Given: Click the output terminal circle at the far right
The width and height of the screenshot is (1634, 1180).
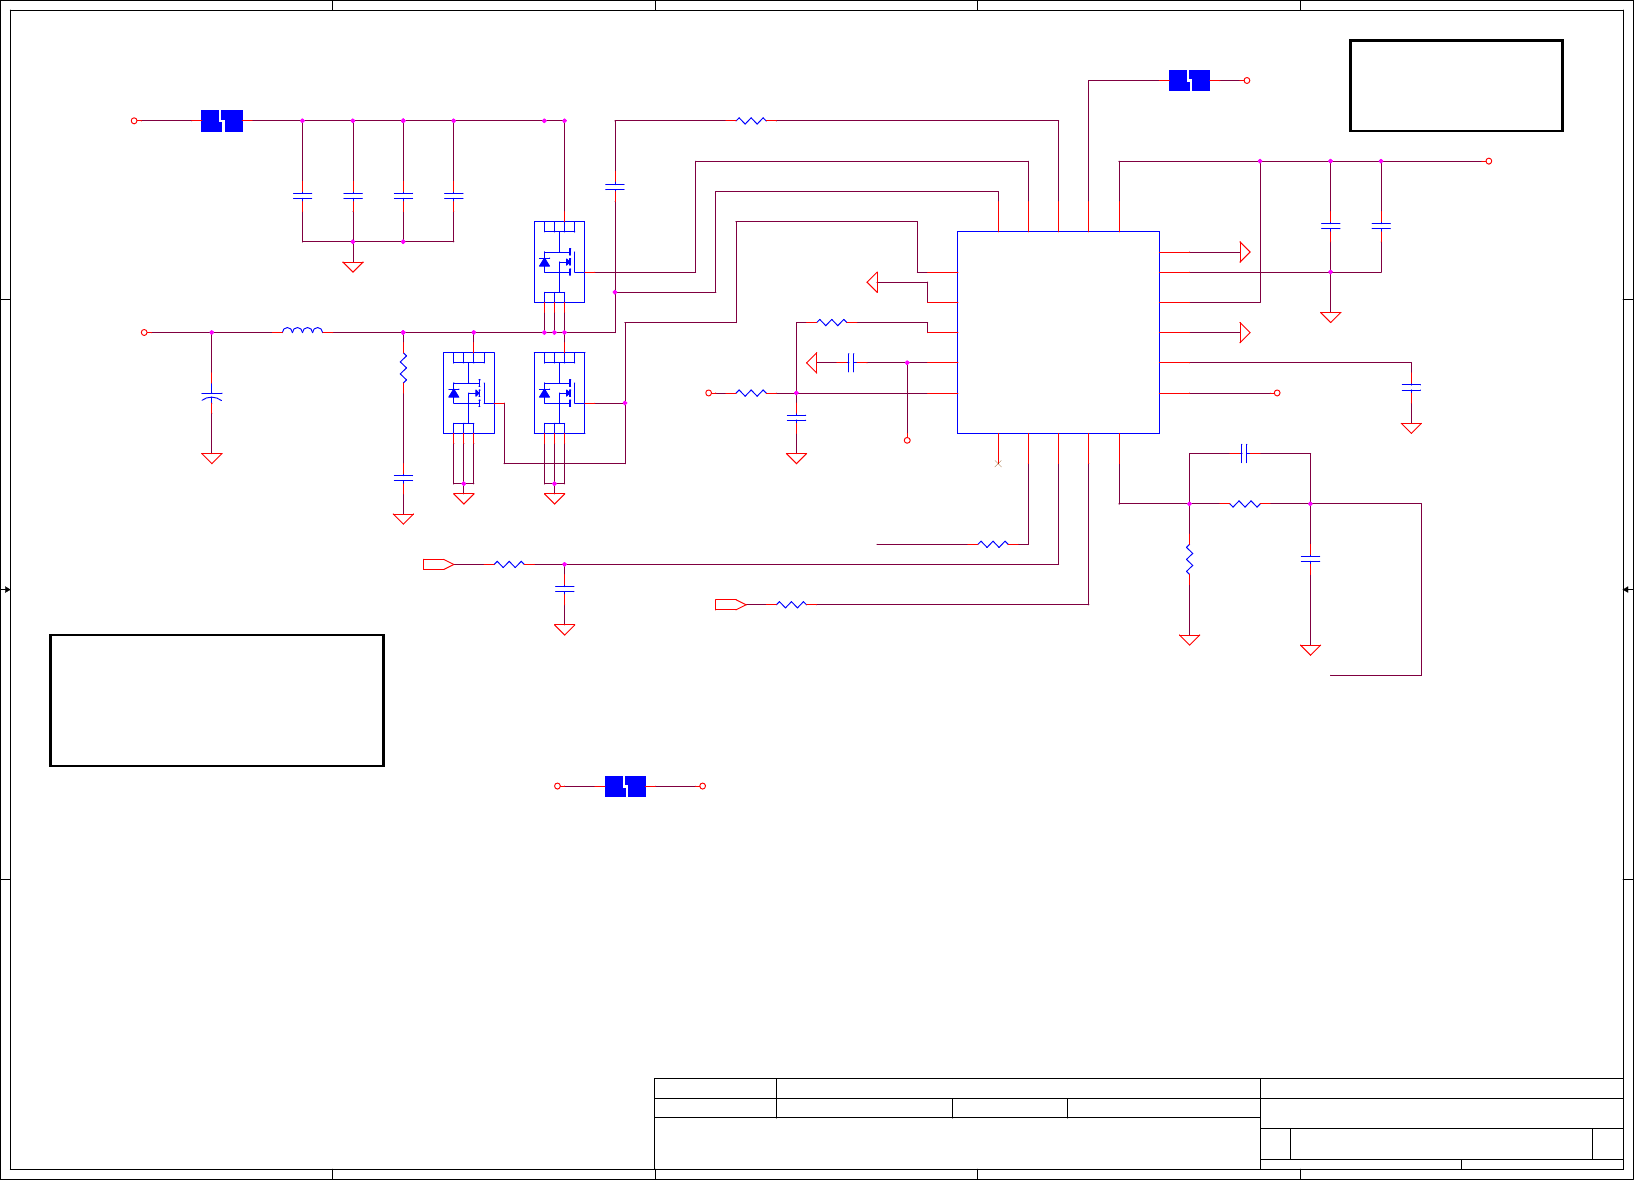Looking at the screenshot, I should pyautogui.click(x=1488, y=161).
